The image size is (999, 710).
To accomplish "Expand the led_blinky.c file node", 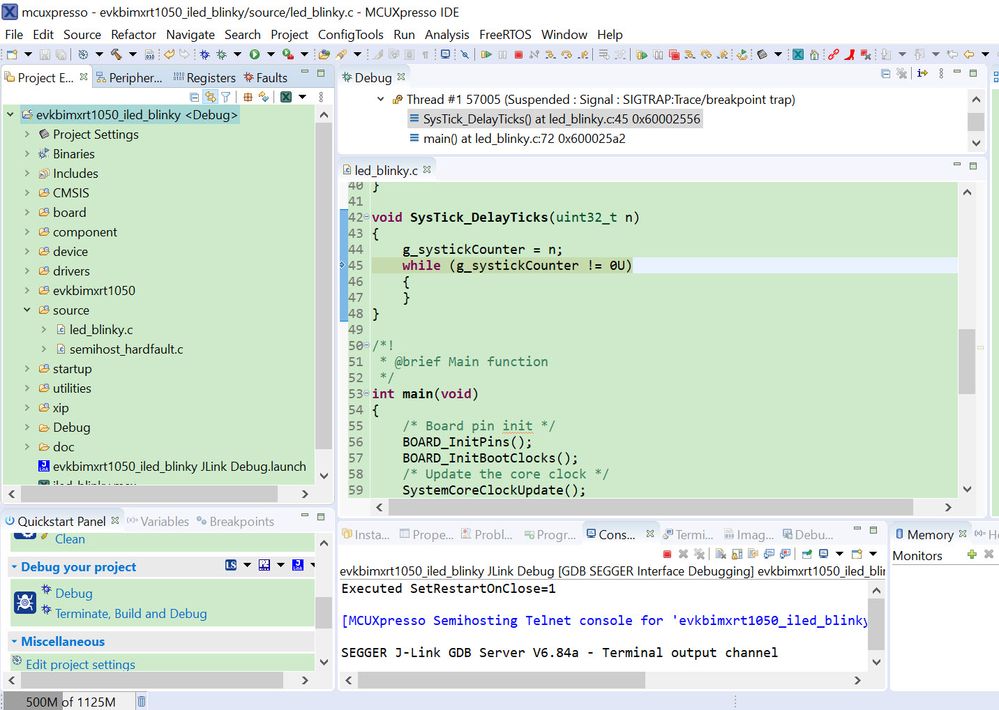I will pyautogui.click(x=43, y=330).
